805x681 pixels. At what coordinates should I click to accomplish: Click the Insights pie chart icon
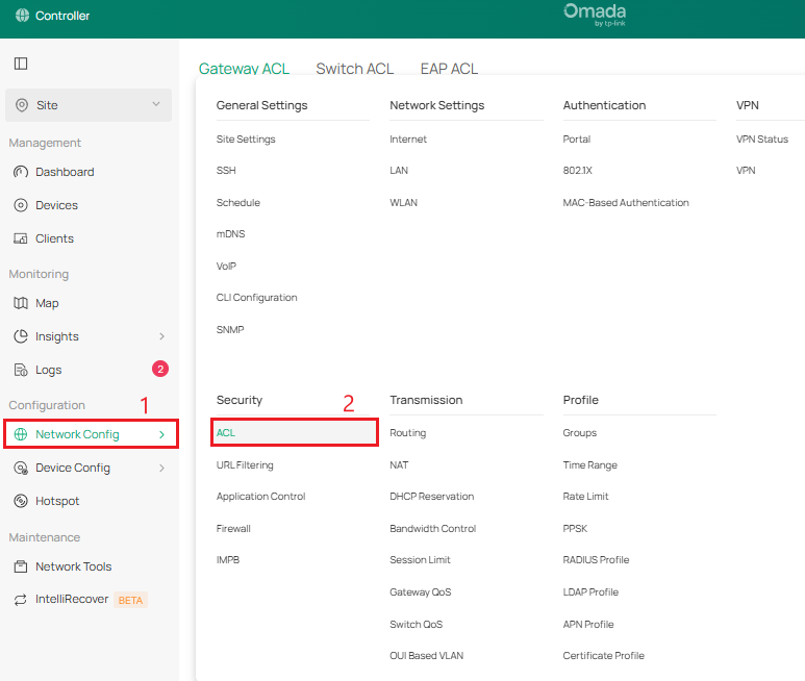(21, 337)
